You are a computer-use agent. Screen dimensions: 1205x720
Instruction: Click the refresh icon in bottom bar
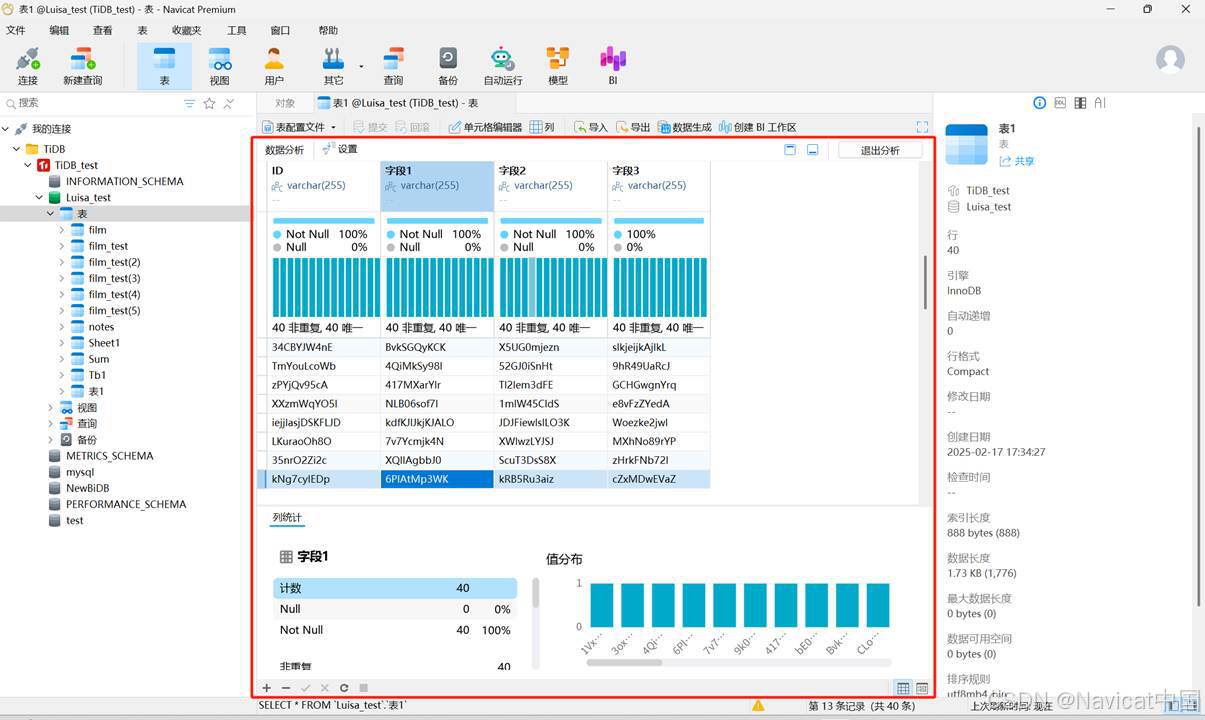[x=344, y=688]
